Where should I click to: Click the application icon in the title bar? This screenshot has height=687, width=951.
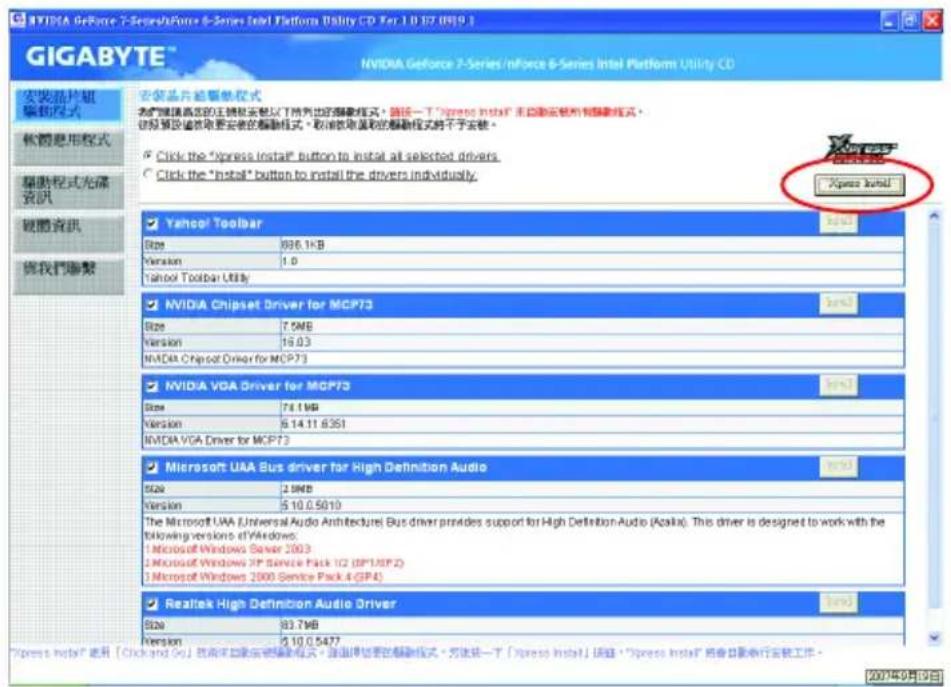pyautogui.click(x=18, y=20)
